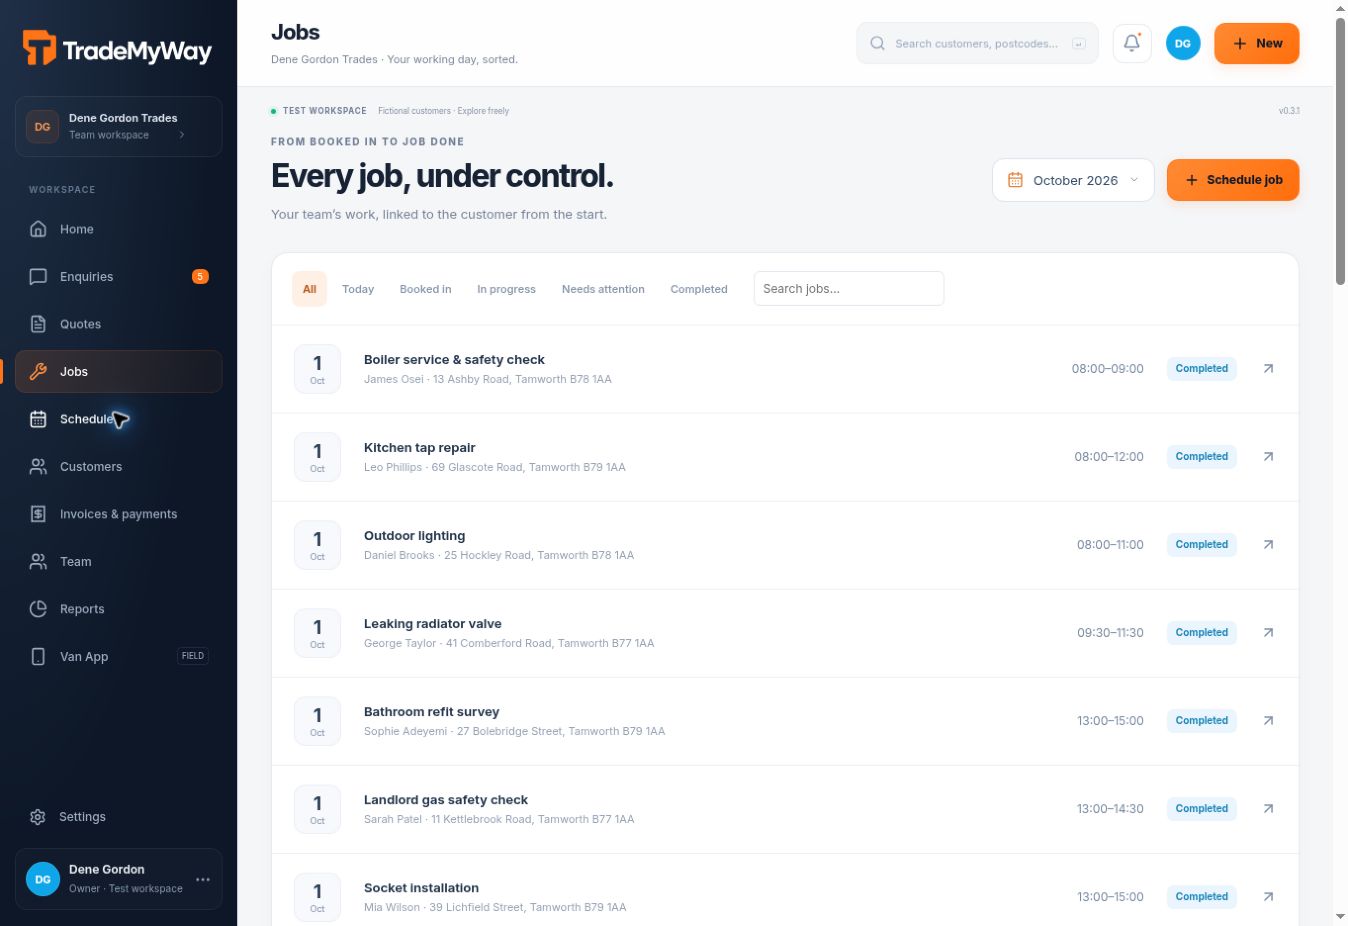Viewport: 1348px width, 926px height.
Task: View Needs attention jobs tab
Action: tap(603, 289)
